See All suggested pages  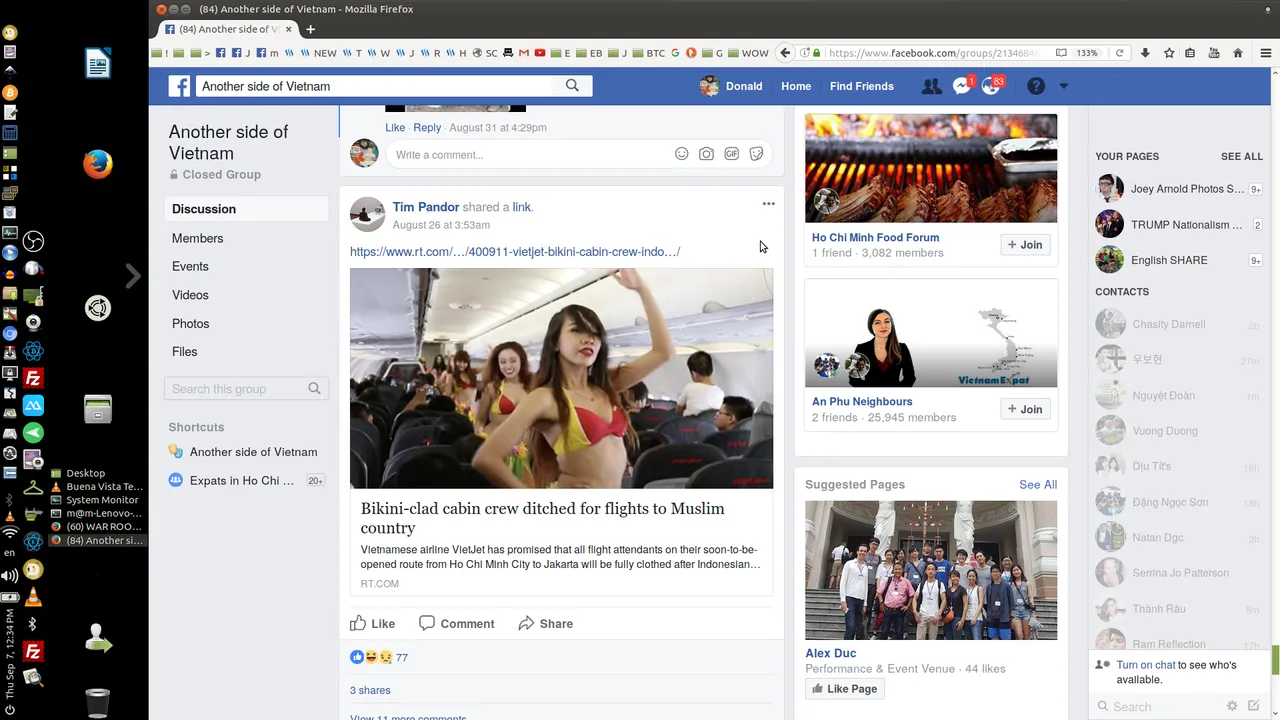(1038, 484)
